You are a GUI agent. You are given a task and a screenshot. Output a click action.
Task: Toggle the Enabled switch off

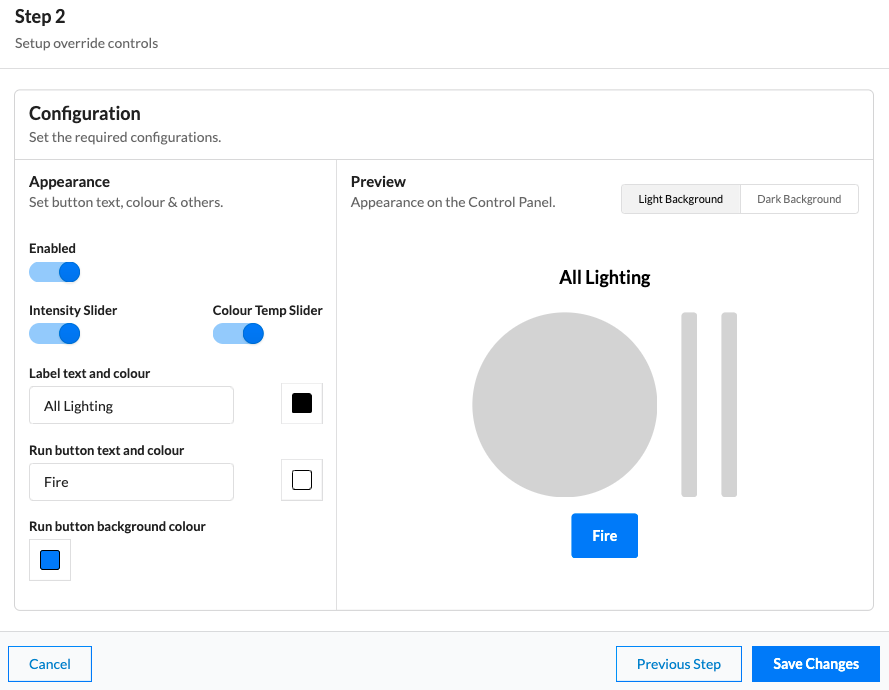tap(54, 272)
